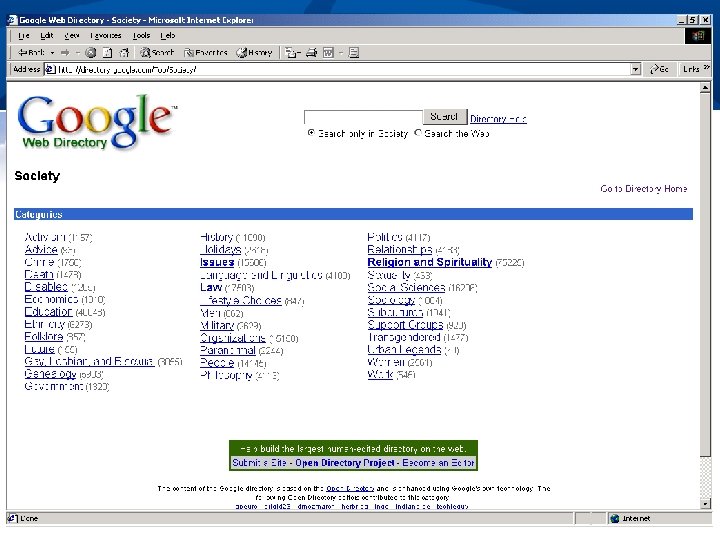Reload the page with the Refresh icon
This screenshot has width=720, height=540.
107,53
